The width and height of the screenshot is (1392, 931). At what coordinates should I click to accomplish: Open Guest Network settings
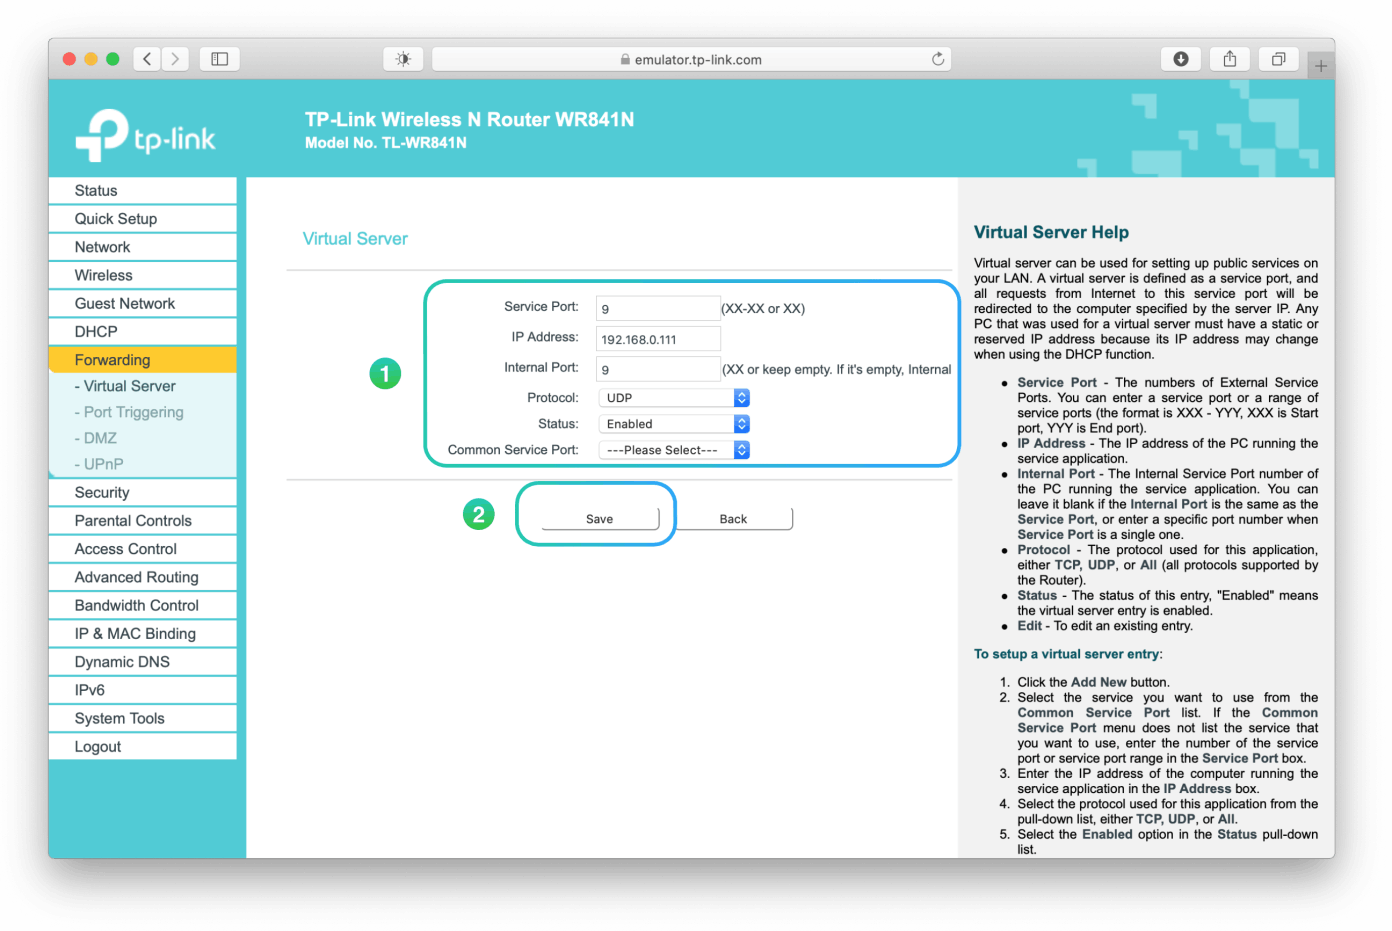(x=142, y=303)
